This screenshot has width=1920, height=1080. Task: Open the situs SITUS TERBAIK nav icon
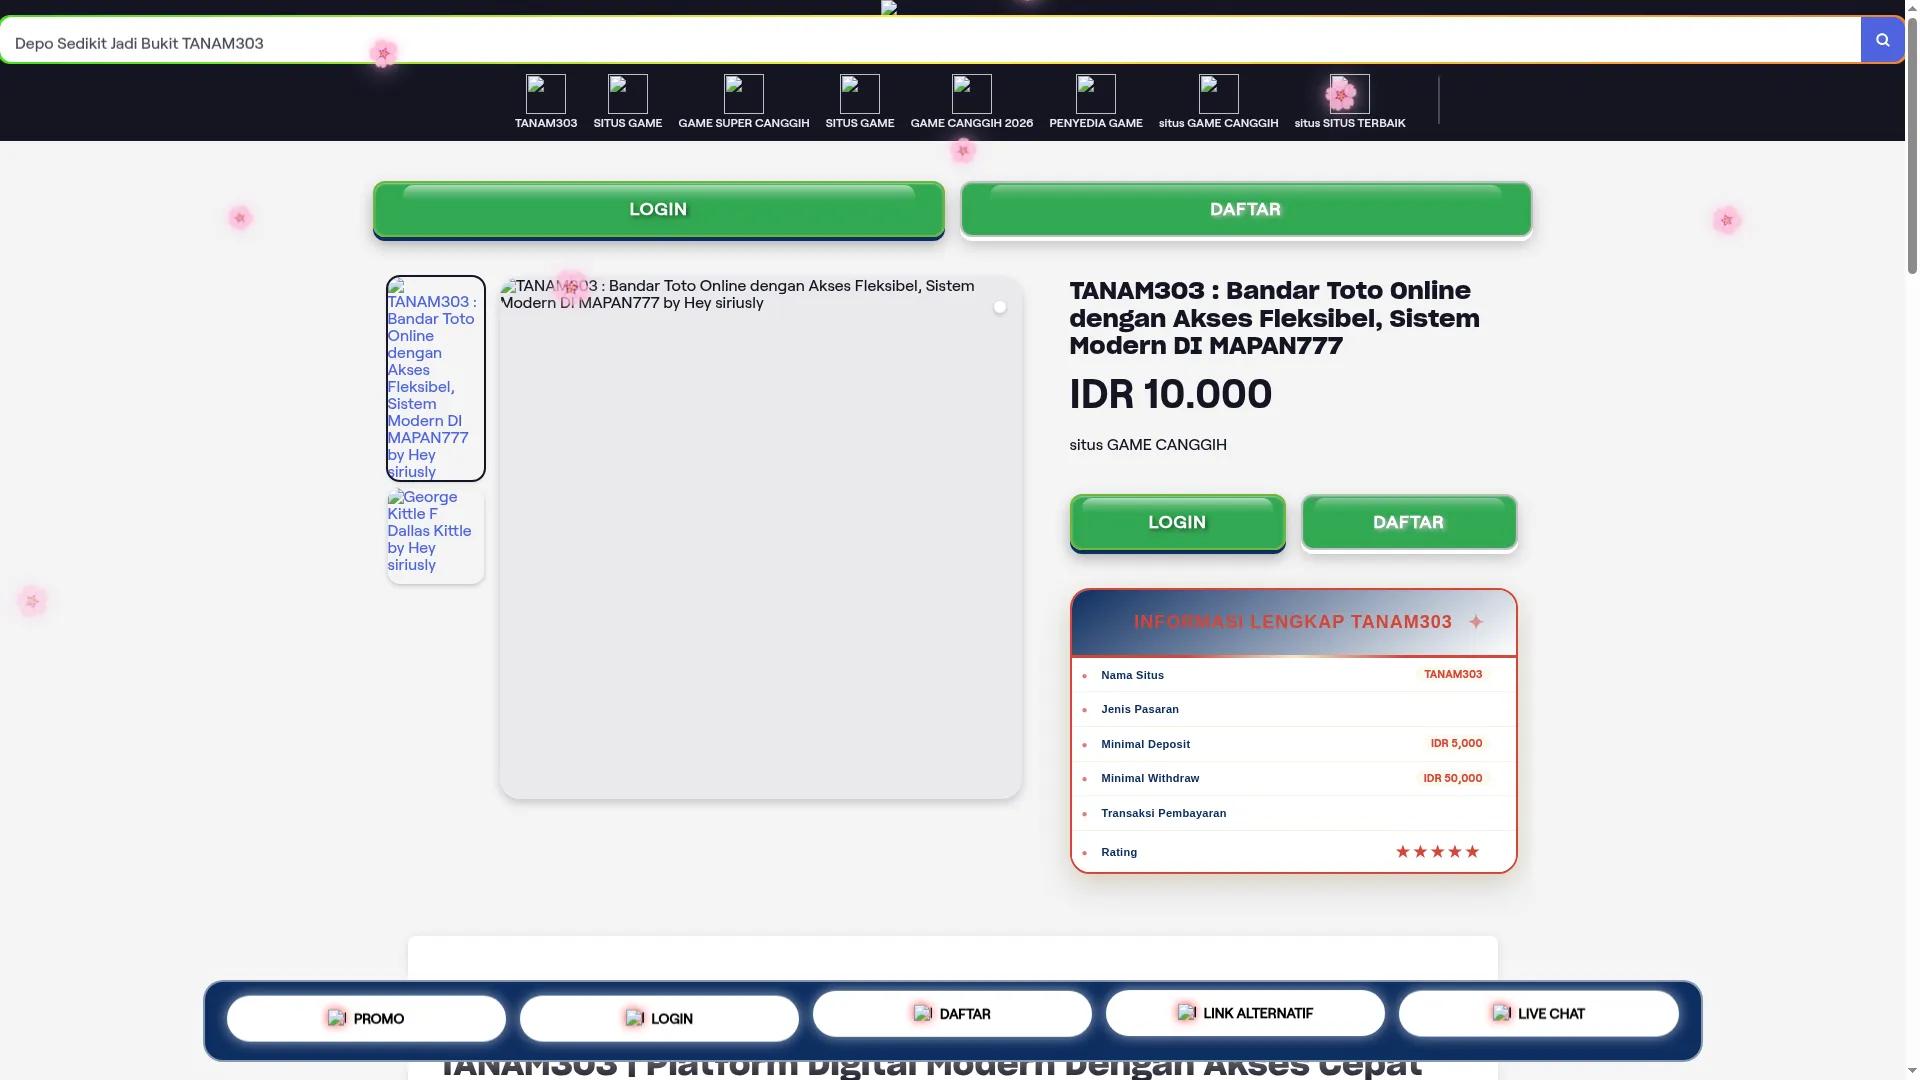(1350, 94)
